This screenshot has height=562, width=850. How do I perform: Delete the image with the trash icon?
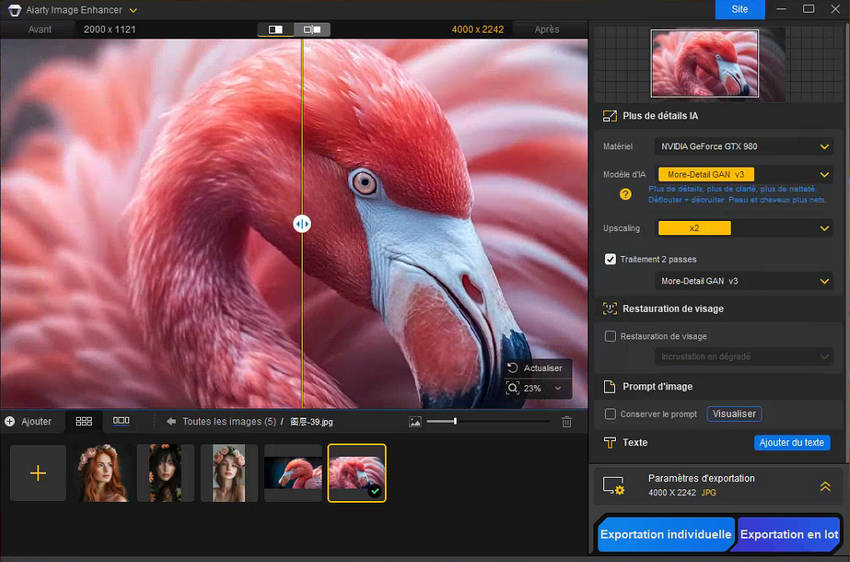[x=566, y=421]
